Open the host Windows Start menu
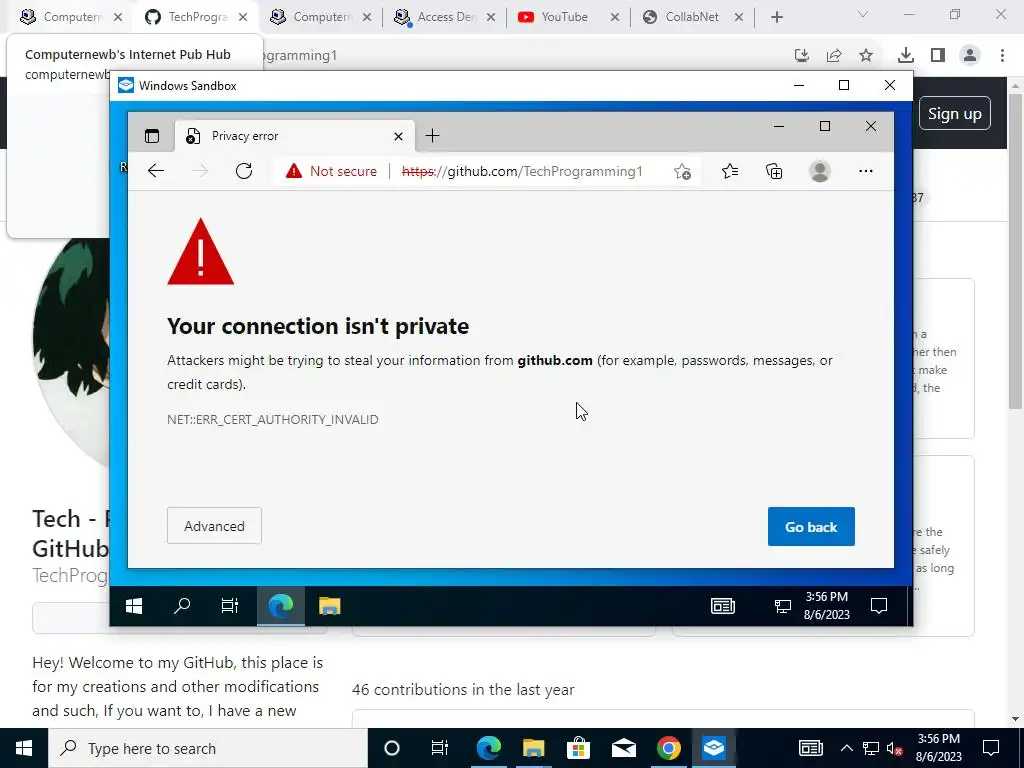 click(x=24, y=748)
